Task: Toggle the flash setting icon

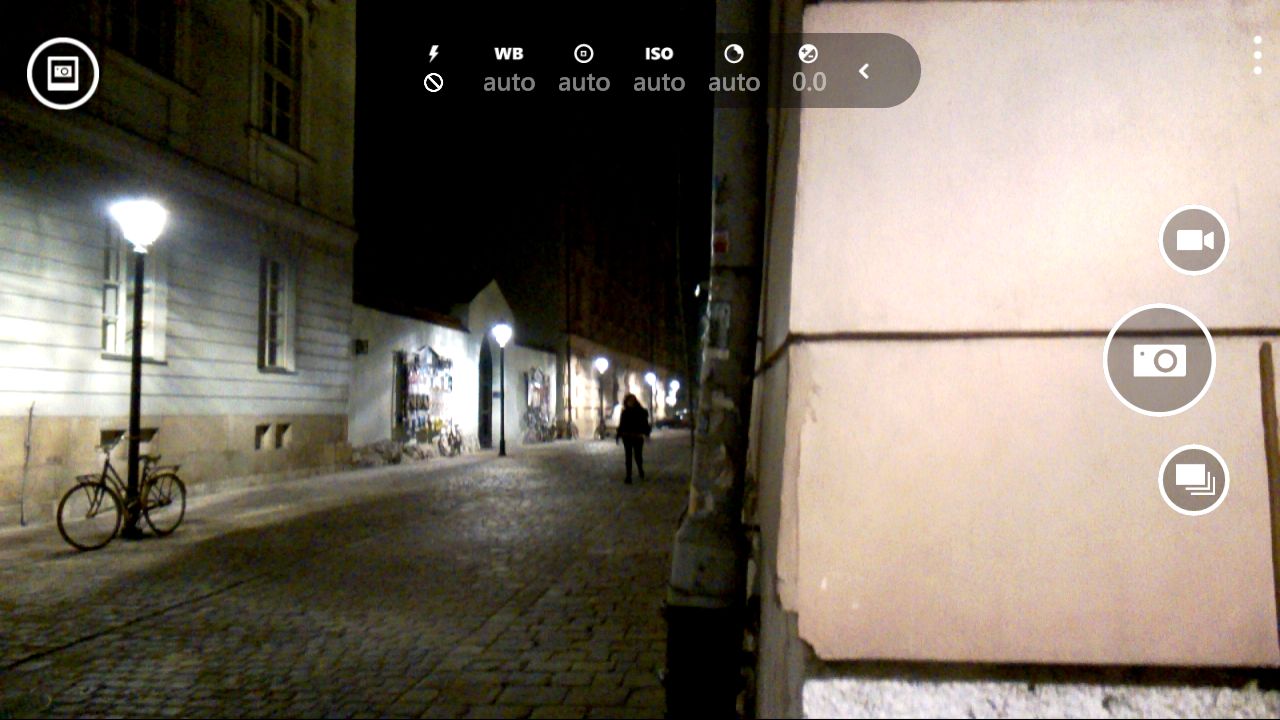Action: (x=433, y=69)
